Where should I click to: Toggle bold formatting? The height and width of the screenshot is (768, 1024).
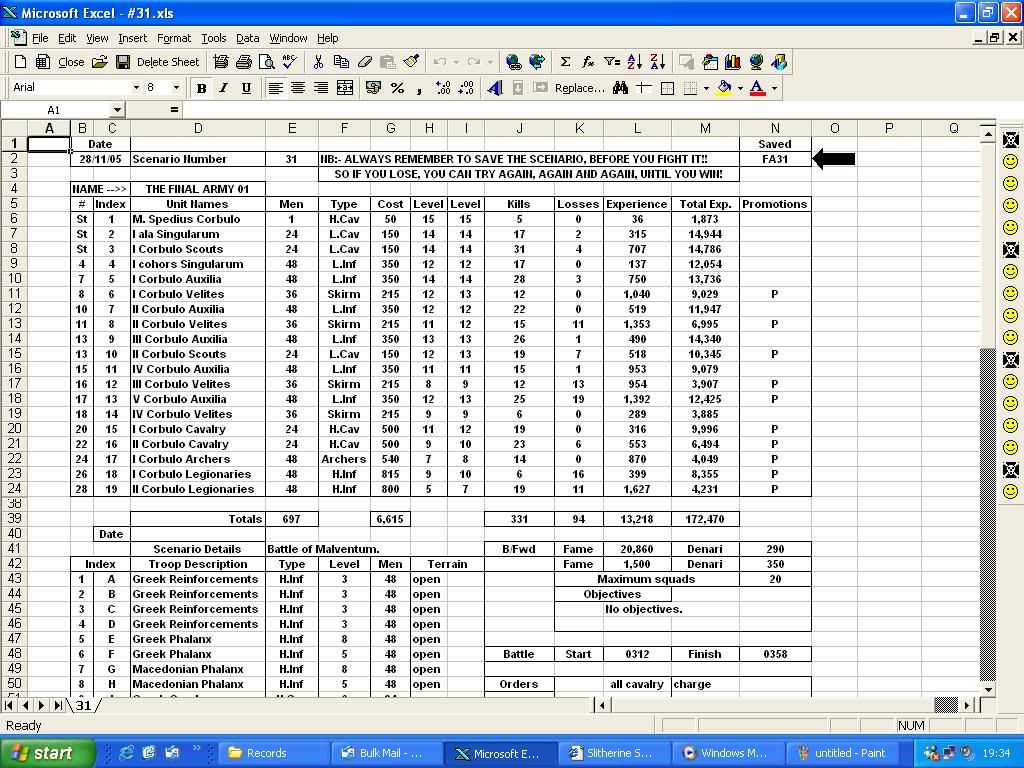[201, 88]
